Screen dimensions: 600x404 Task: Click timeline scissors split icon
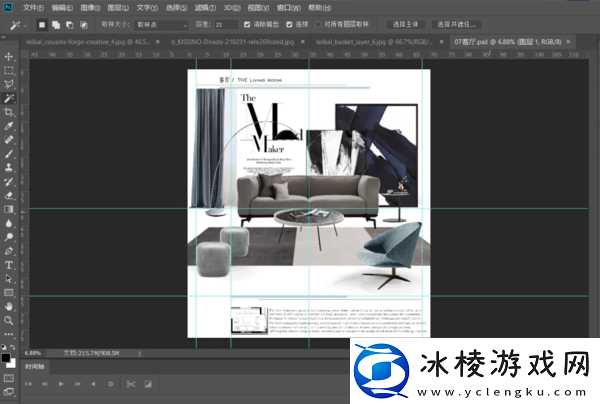click(131, 384)
